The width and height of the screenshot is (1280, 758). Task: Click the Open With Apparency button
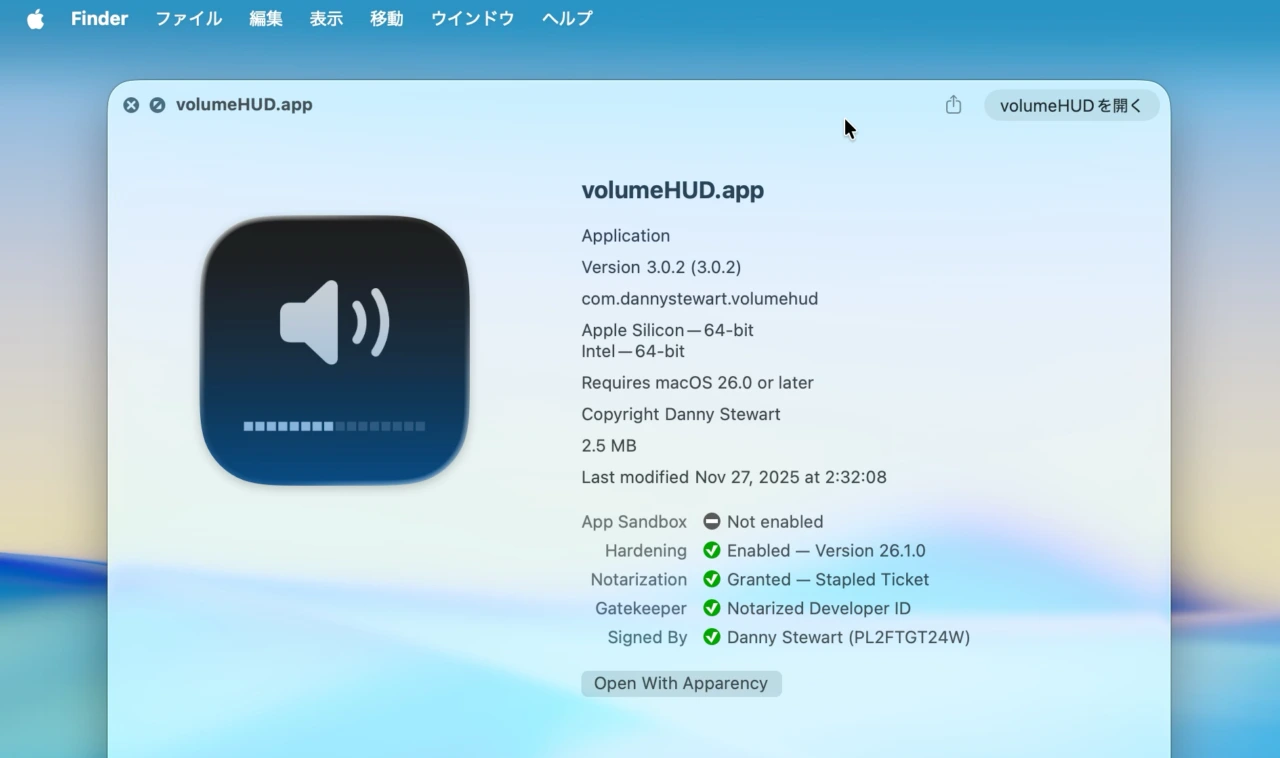click(x=681, y=683)
